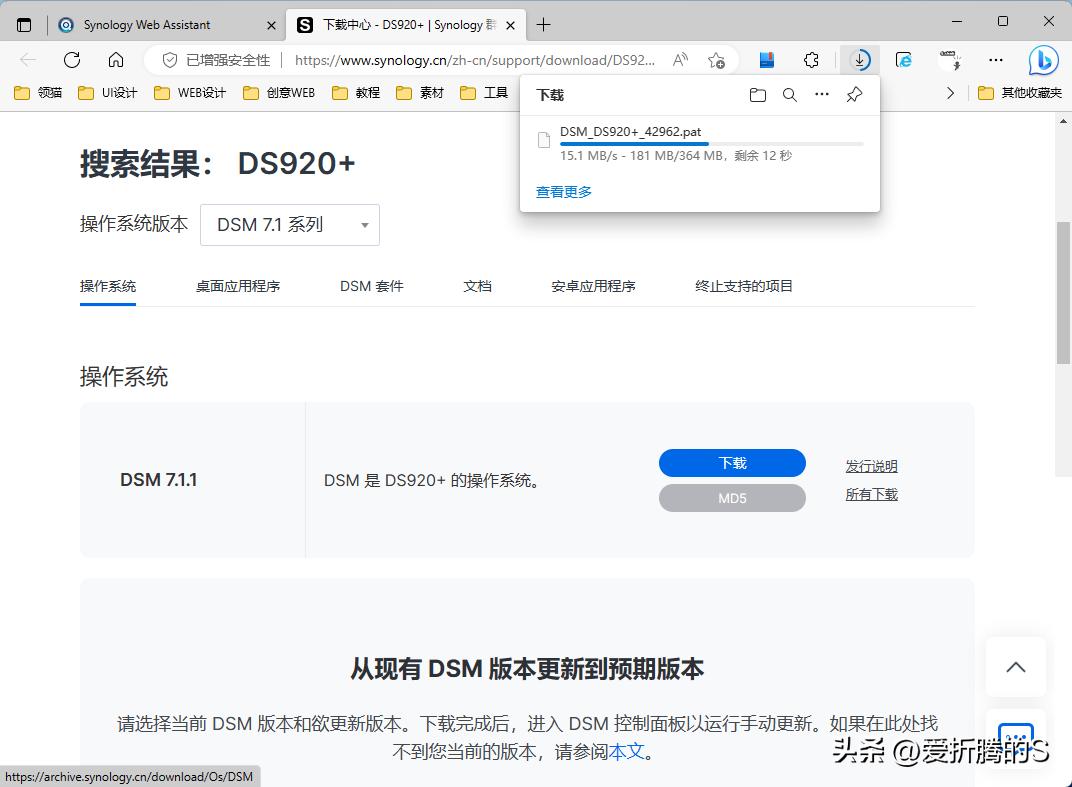
Task: Open Bing Chat in the browser corner
Action: pos(1042,60)
